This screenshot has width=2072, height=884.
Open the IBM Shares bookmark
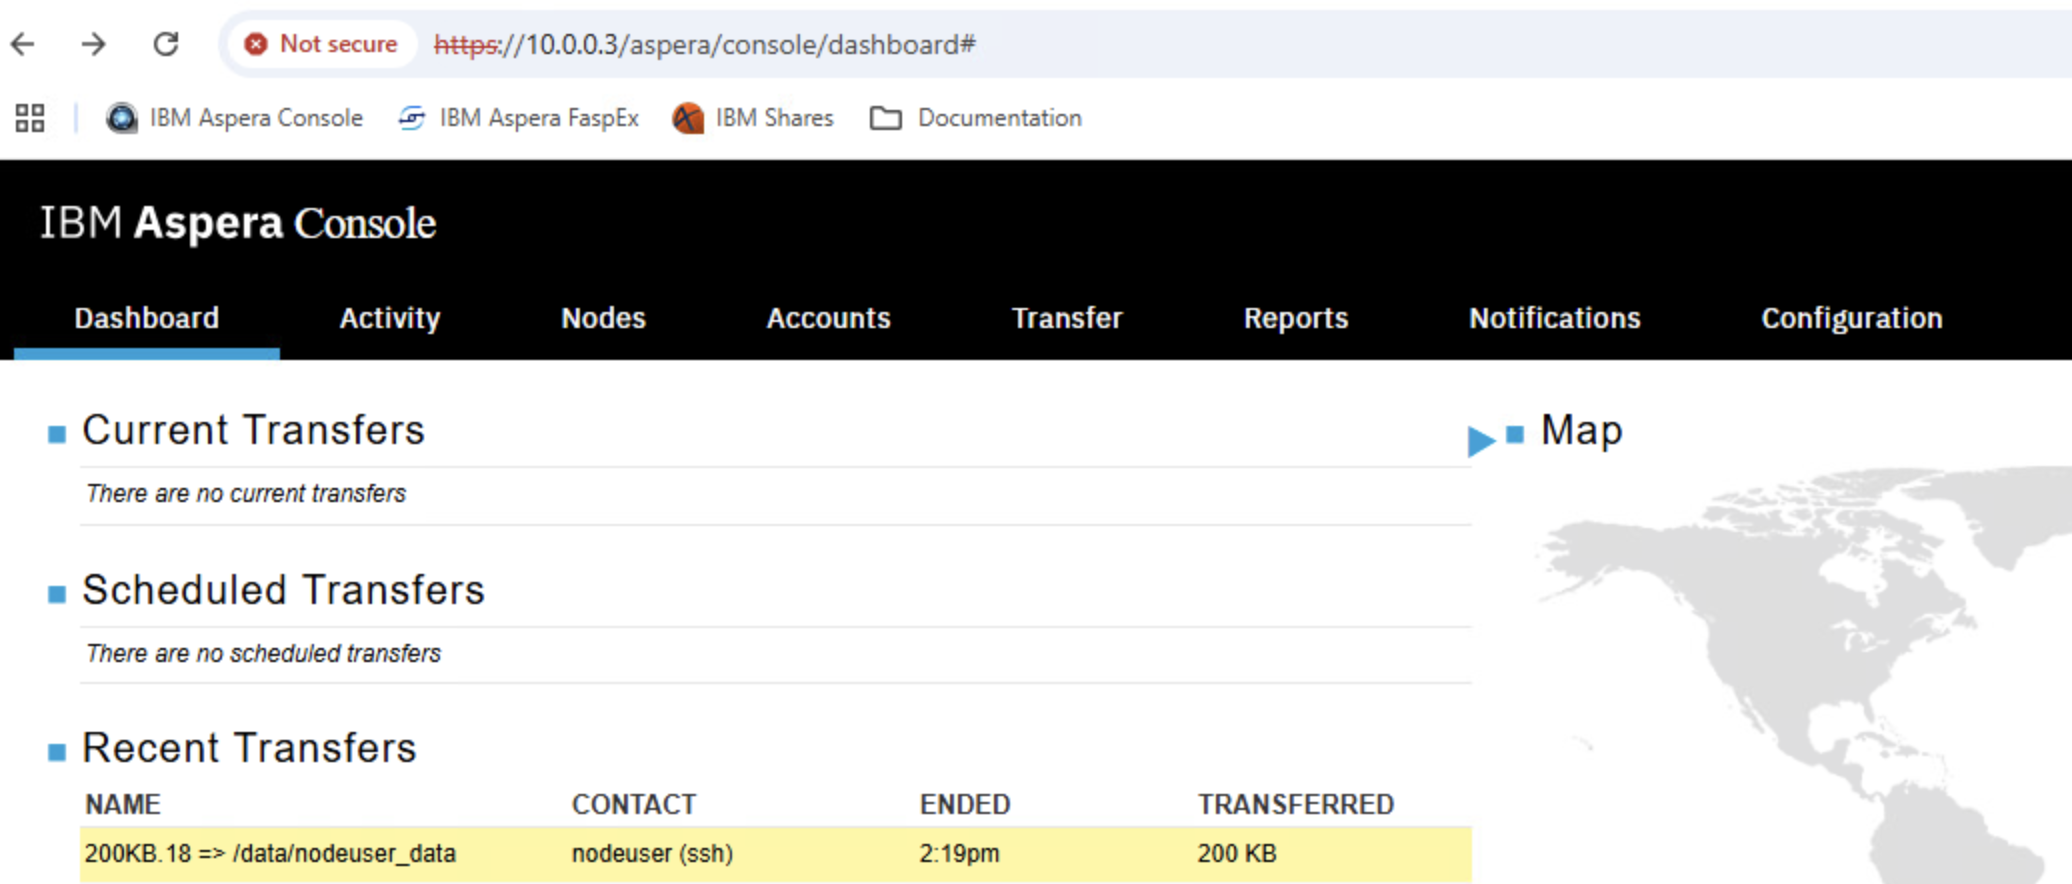(x=753, y=118)
